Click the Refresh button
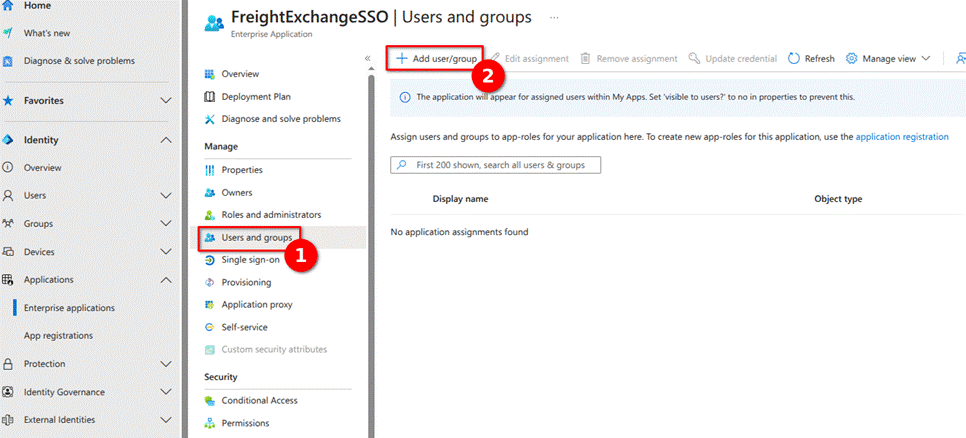966x438 pixels. (x=811, y=59)
